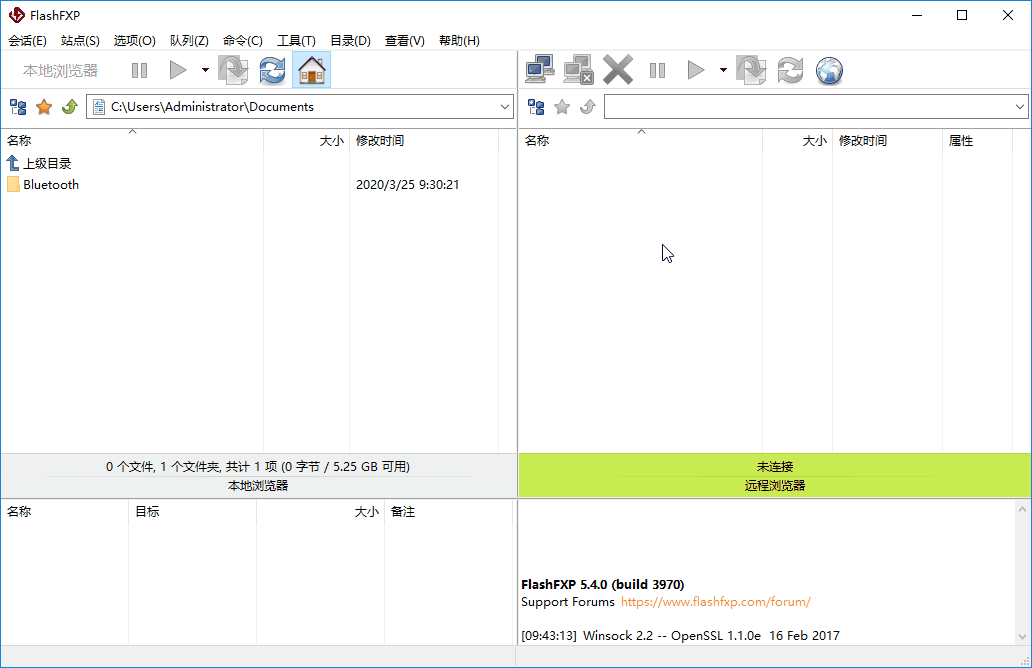
Task: Click queue pane 大小 column header
Action: 321,511
